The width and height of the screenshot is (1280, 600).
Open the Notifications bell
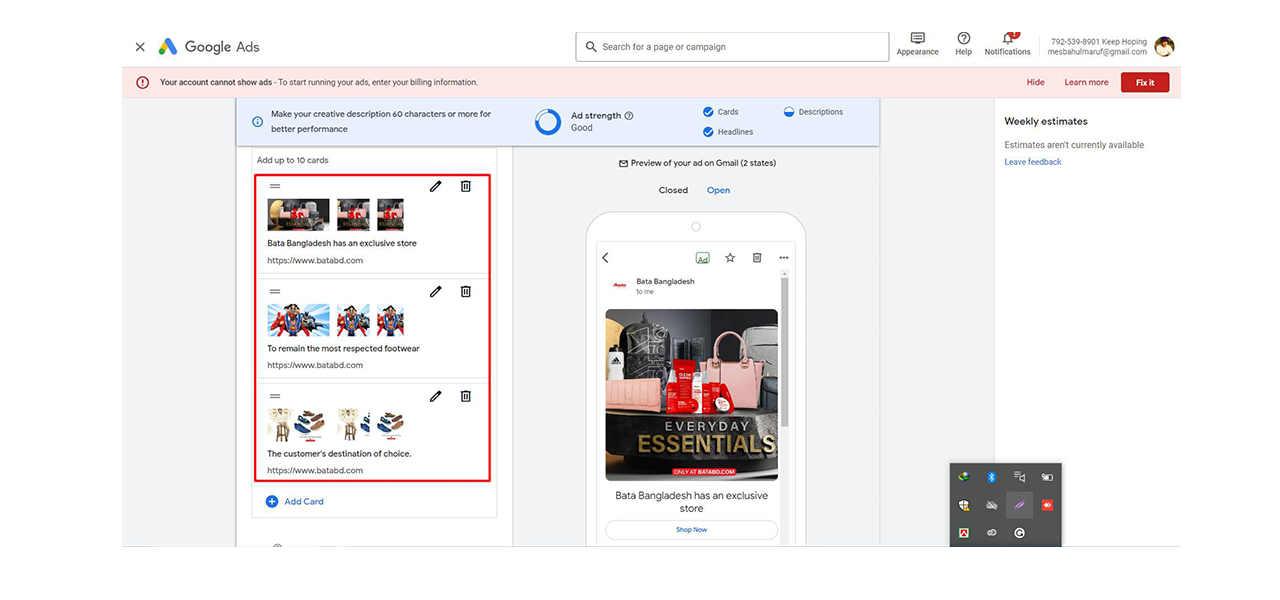pos(1007,40)
